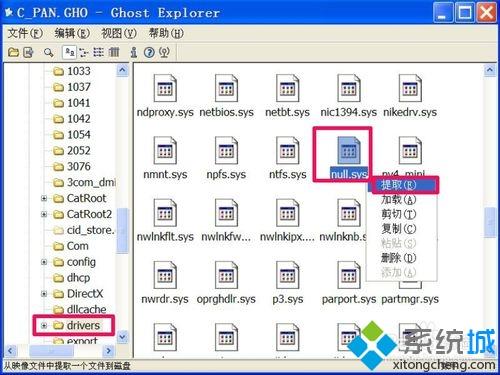Choose 删除(D) from the context menu
500x375 pixels.
point(402,258)
